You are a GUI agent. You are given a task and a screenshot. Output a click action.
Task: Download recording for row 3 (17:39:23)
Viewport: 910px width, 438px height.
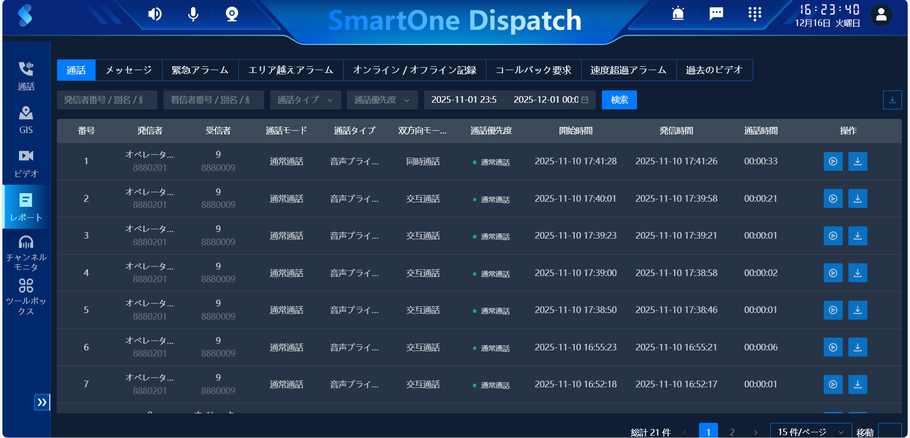point(858,236)
